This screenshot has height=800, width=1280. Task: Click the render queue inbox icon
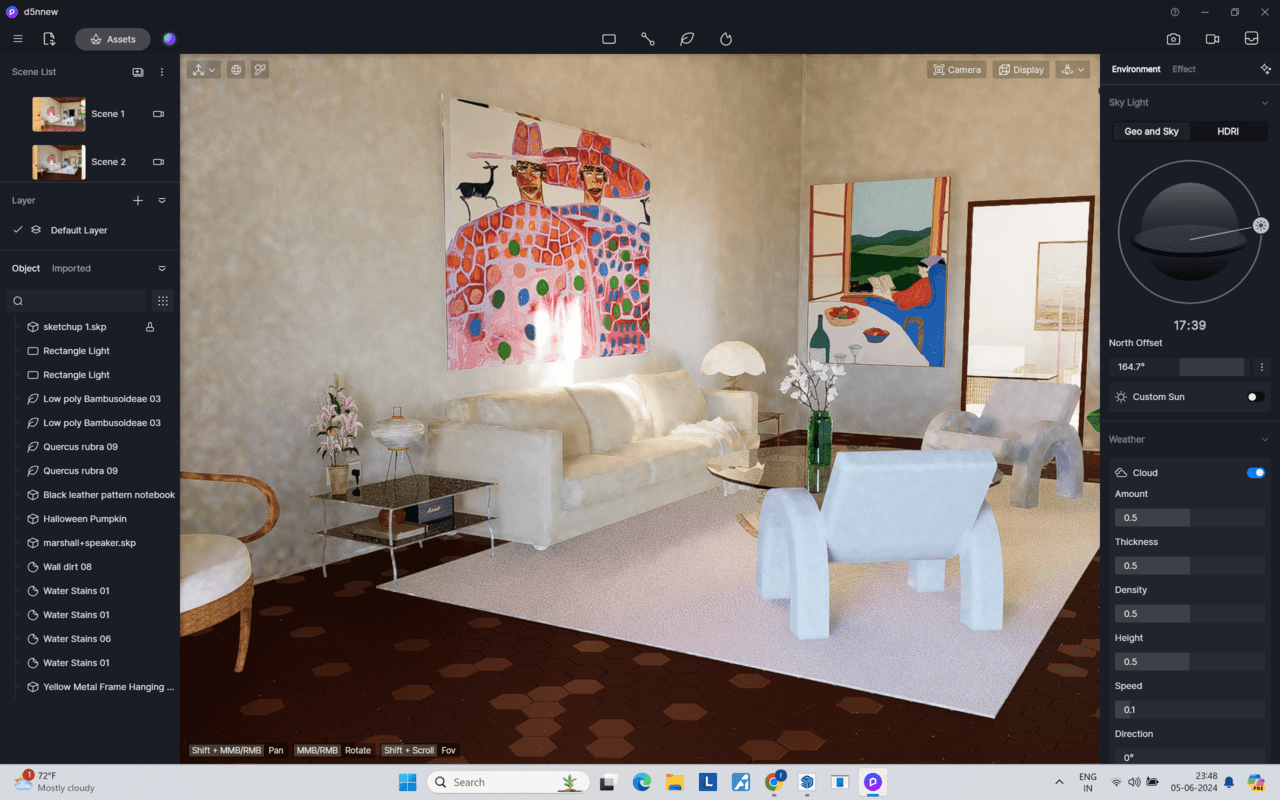point(1251,39)
